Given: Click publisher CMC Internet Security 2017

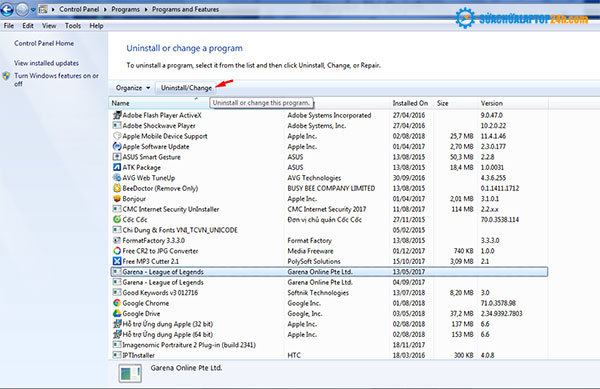Looking at the screenshot, I should coord(327,209).
